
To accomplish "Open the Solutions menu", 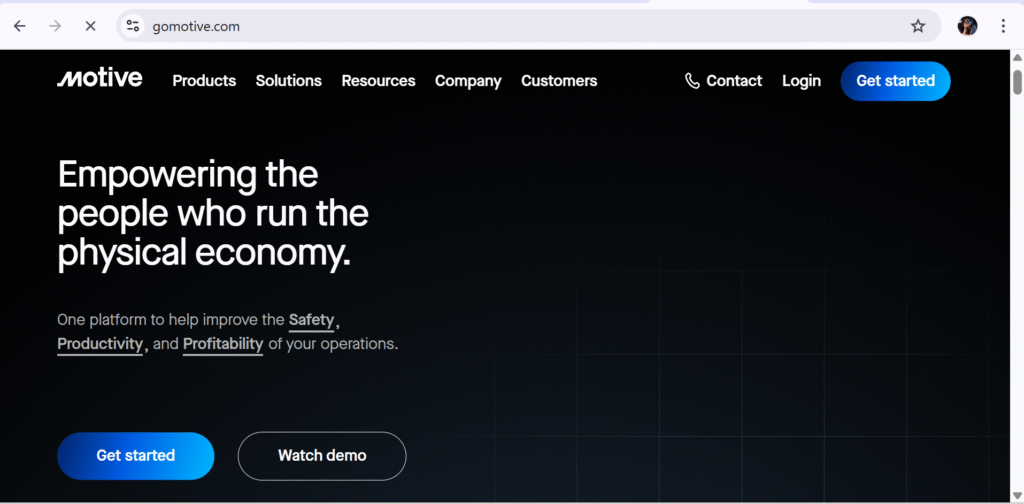I will (x=289, y=81).
